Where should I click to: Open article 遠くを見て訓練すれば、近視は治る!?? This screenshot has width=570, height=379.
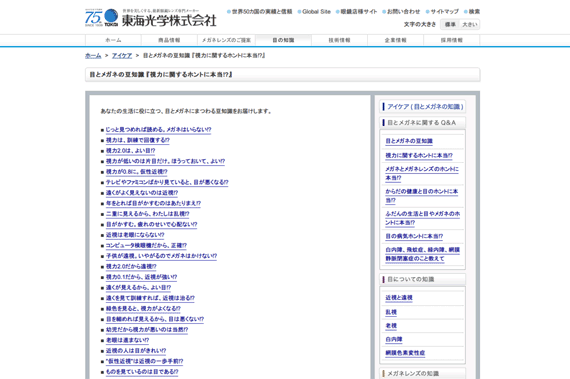150,298
